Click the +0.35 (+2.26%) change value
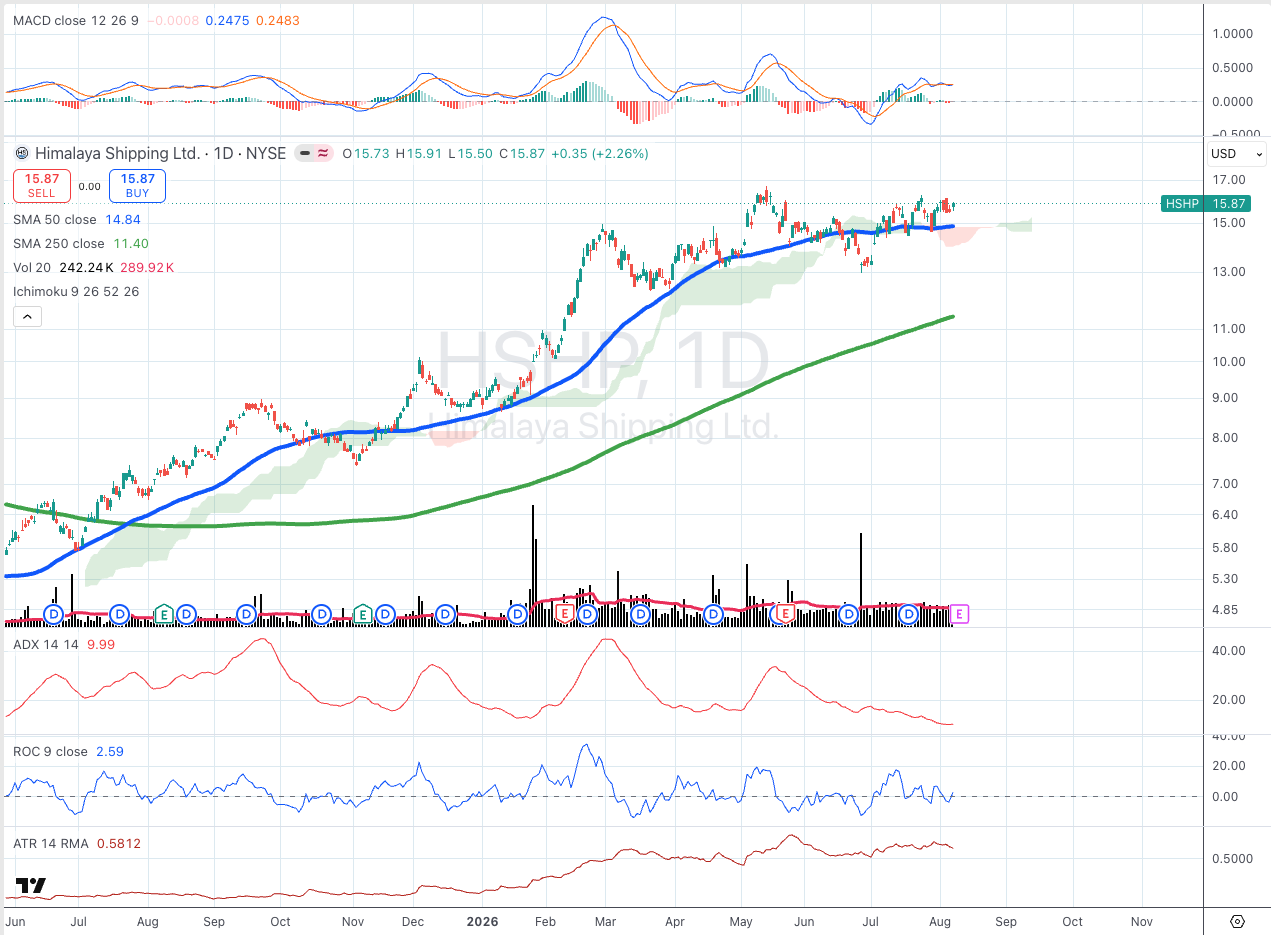This screenshot has height=935, width=1271. (x=598, y=154)
